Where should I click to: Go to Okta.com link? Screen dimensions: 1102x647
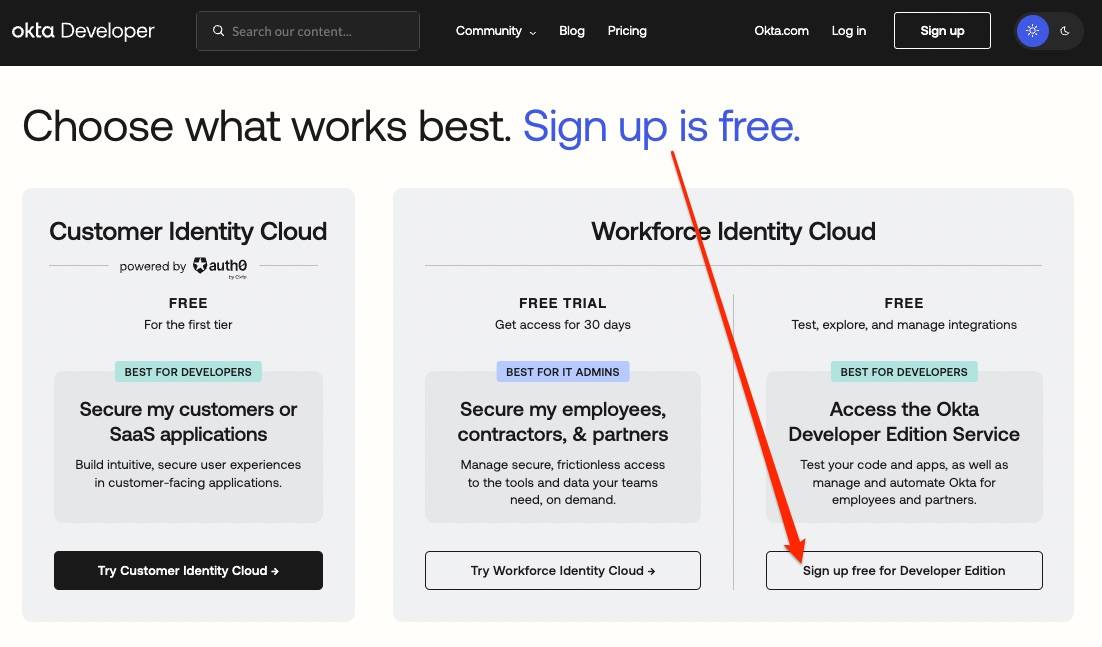[782, 31]
